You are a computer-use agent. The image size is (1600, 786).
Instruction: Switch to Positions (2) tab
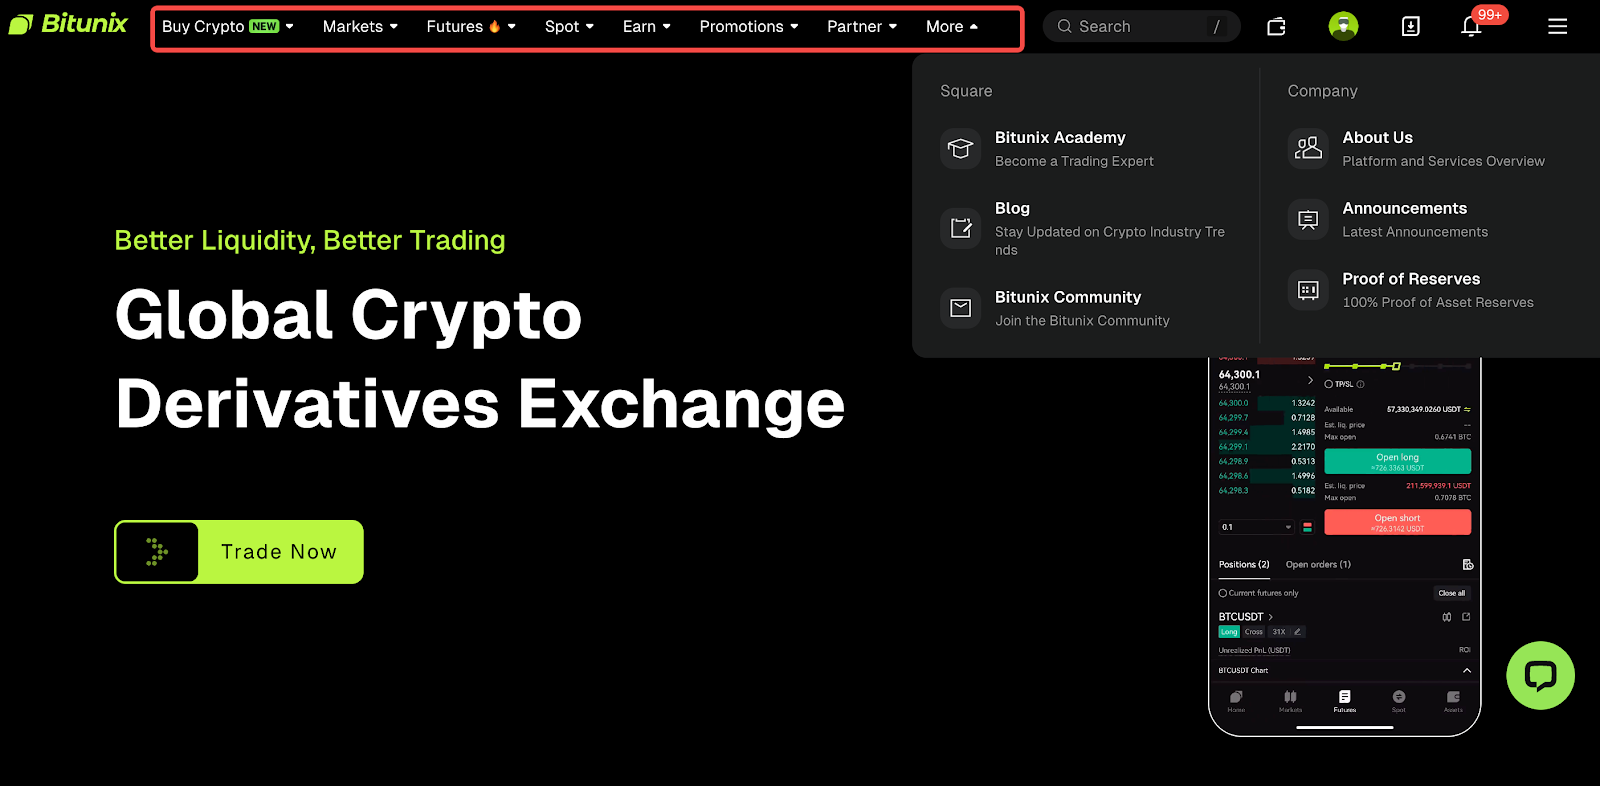tap(1244, 565)
